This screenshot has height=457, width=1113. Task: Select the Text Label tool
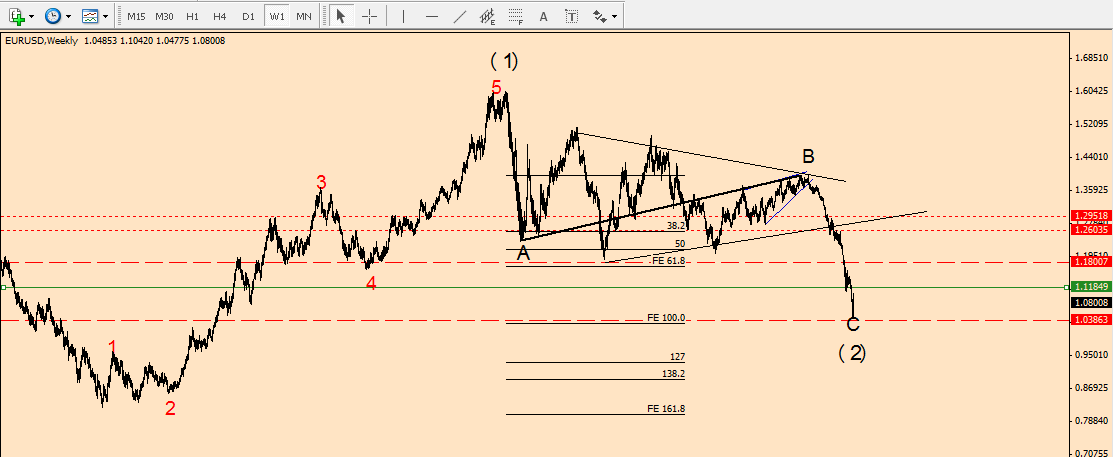point(571,16)
